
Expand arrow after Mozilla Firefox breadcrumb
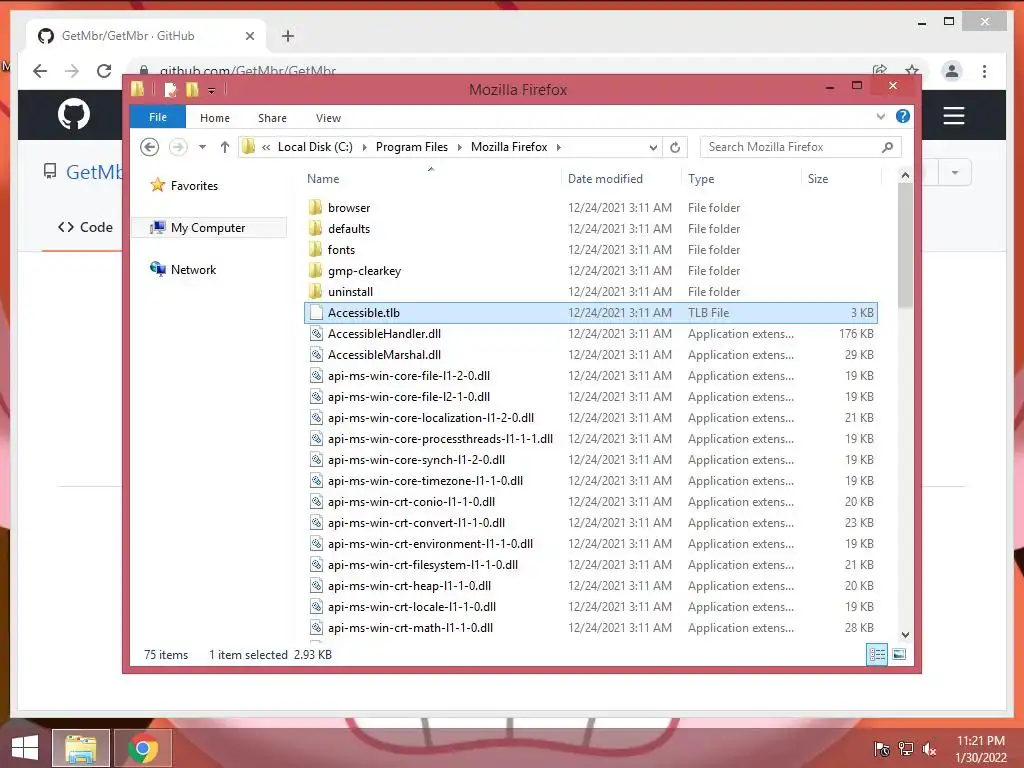[558, 147]
